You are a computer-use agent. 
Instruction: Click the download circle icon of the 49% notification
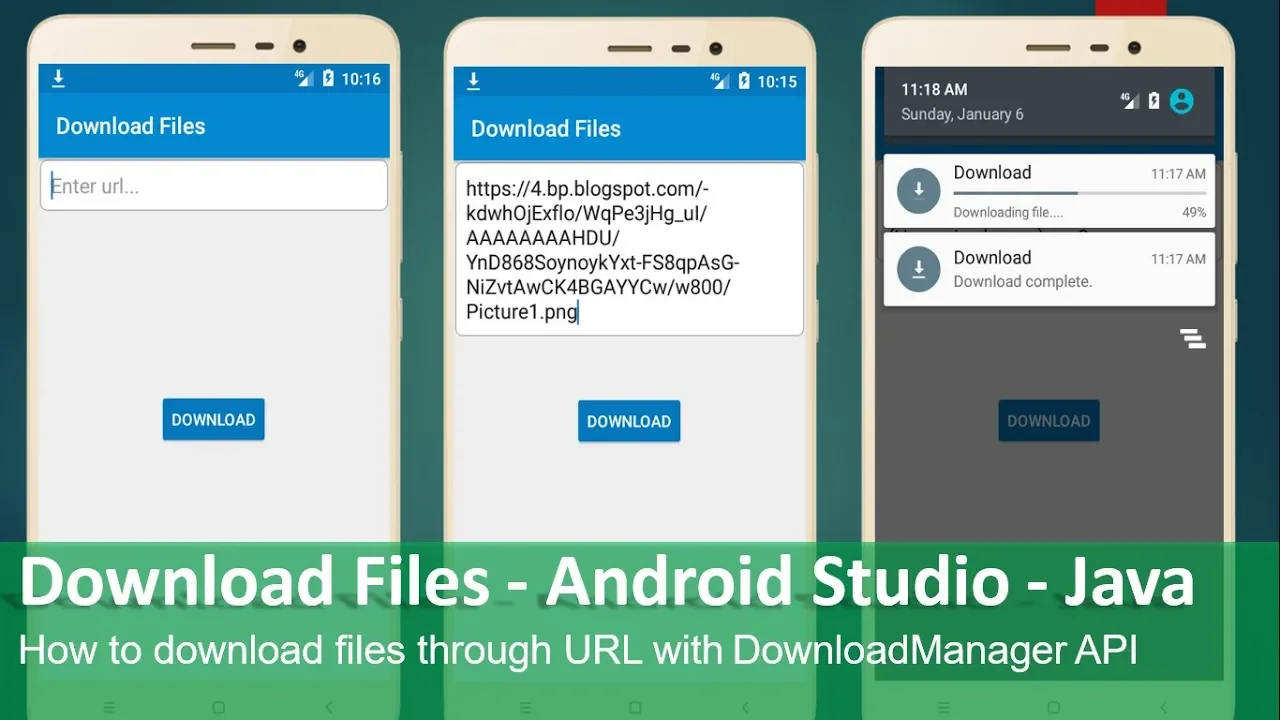tap(919, 191)
